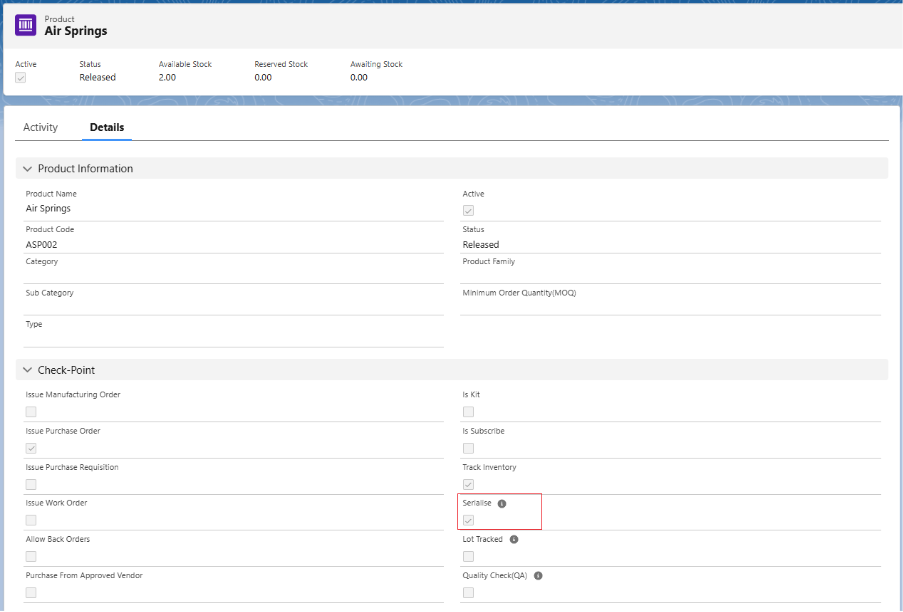
Task: Toggle the Track Inventory checkbox
Action: (x=468, y=484)
